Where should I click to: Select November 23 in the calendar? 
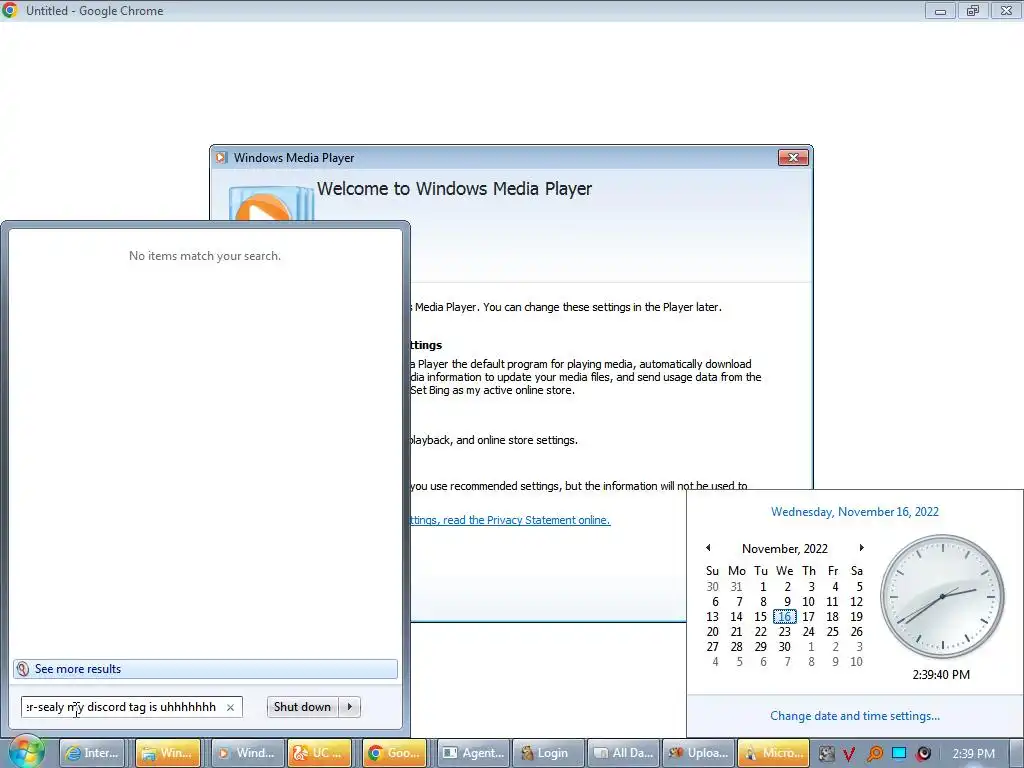tap(784, 632)
